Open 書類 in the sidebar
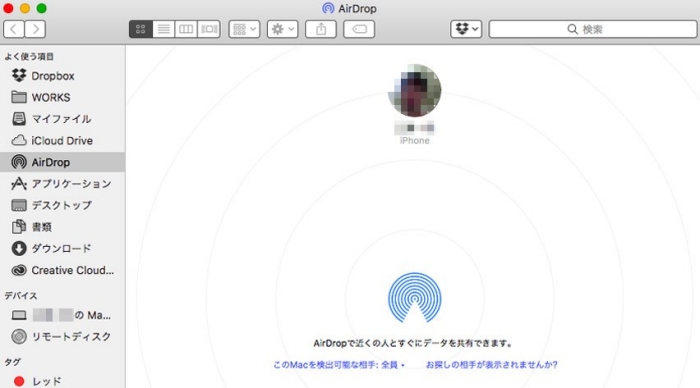Screen dimensions: 700x388 click(62, 227)
